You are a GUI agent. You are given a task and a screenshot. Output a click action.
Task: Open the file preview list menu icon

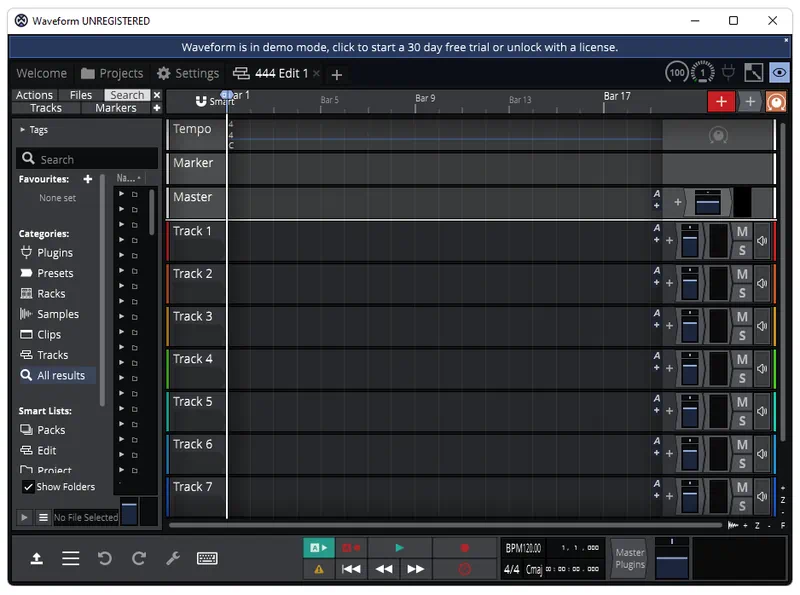click(43, 517)
